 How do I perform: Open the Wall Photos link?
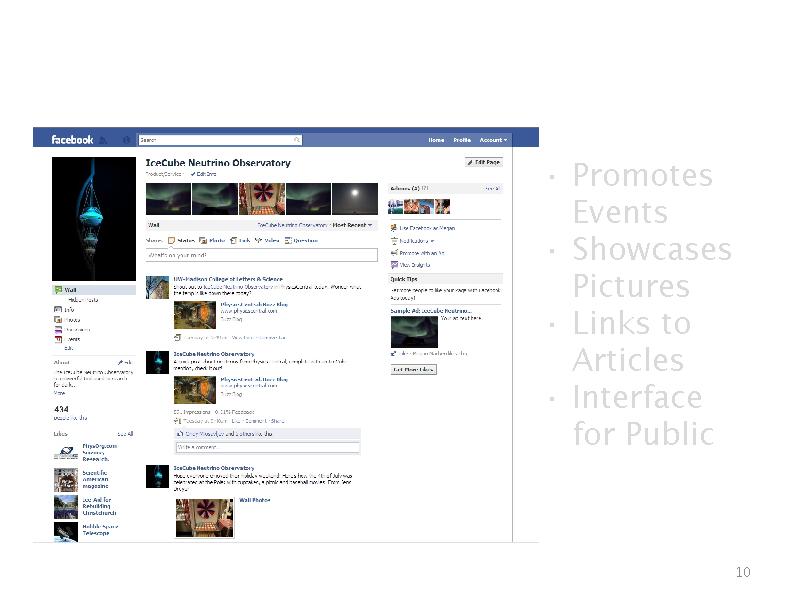tap(255, 500)
